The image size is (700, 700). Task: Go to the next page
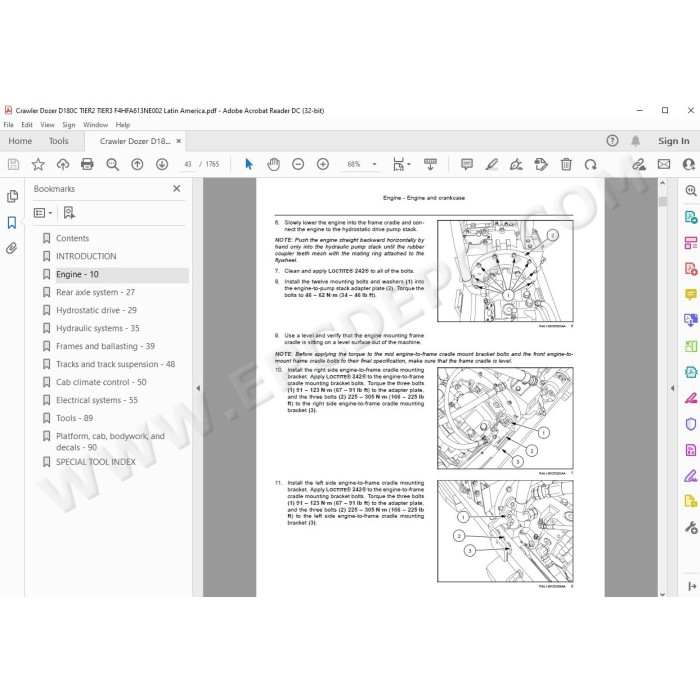tap(162, 164)
